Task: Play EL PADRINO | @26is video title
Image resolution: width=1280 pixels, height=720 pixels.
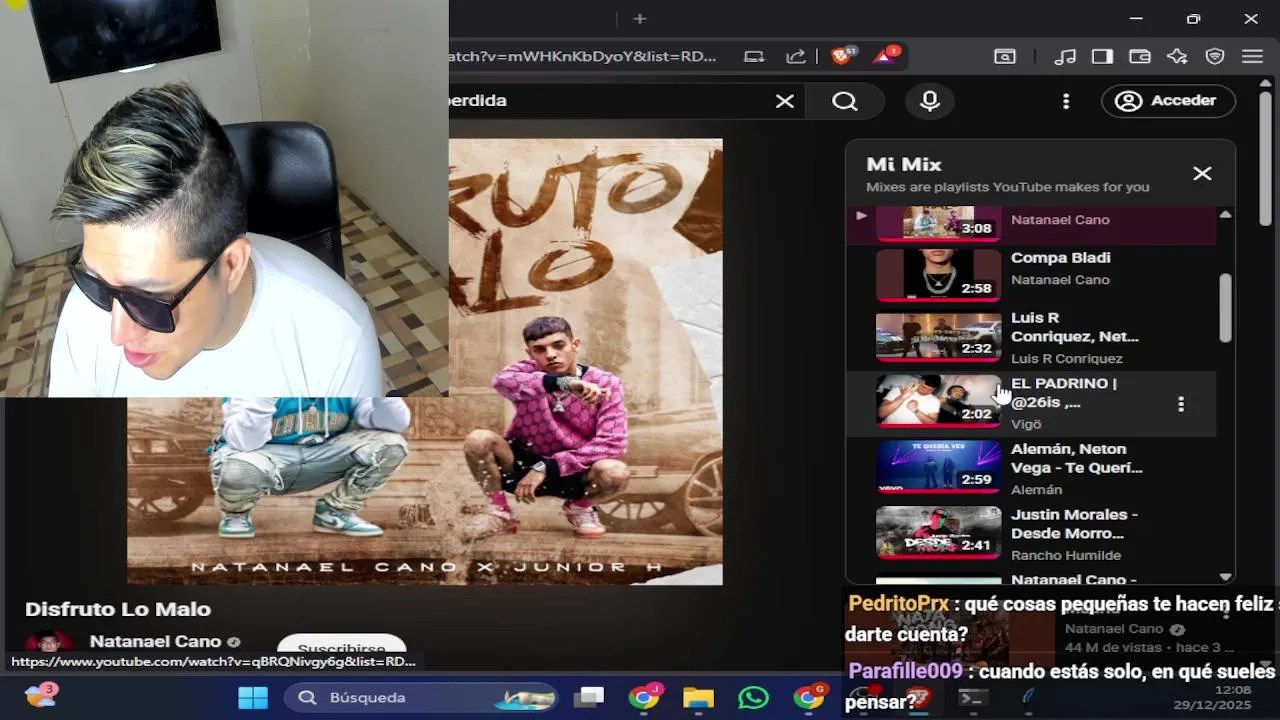Action: click(1064, 393)
